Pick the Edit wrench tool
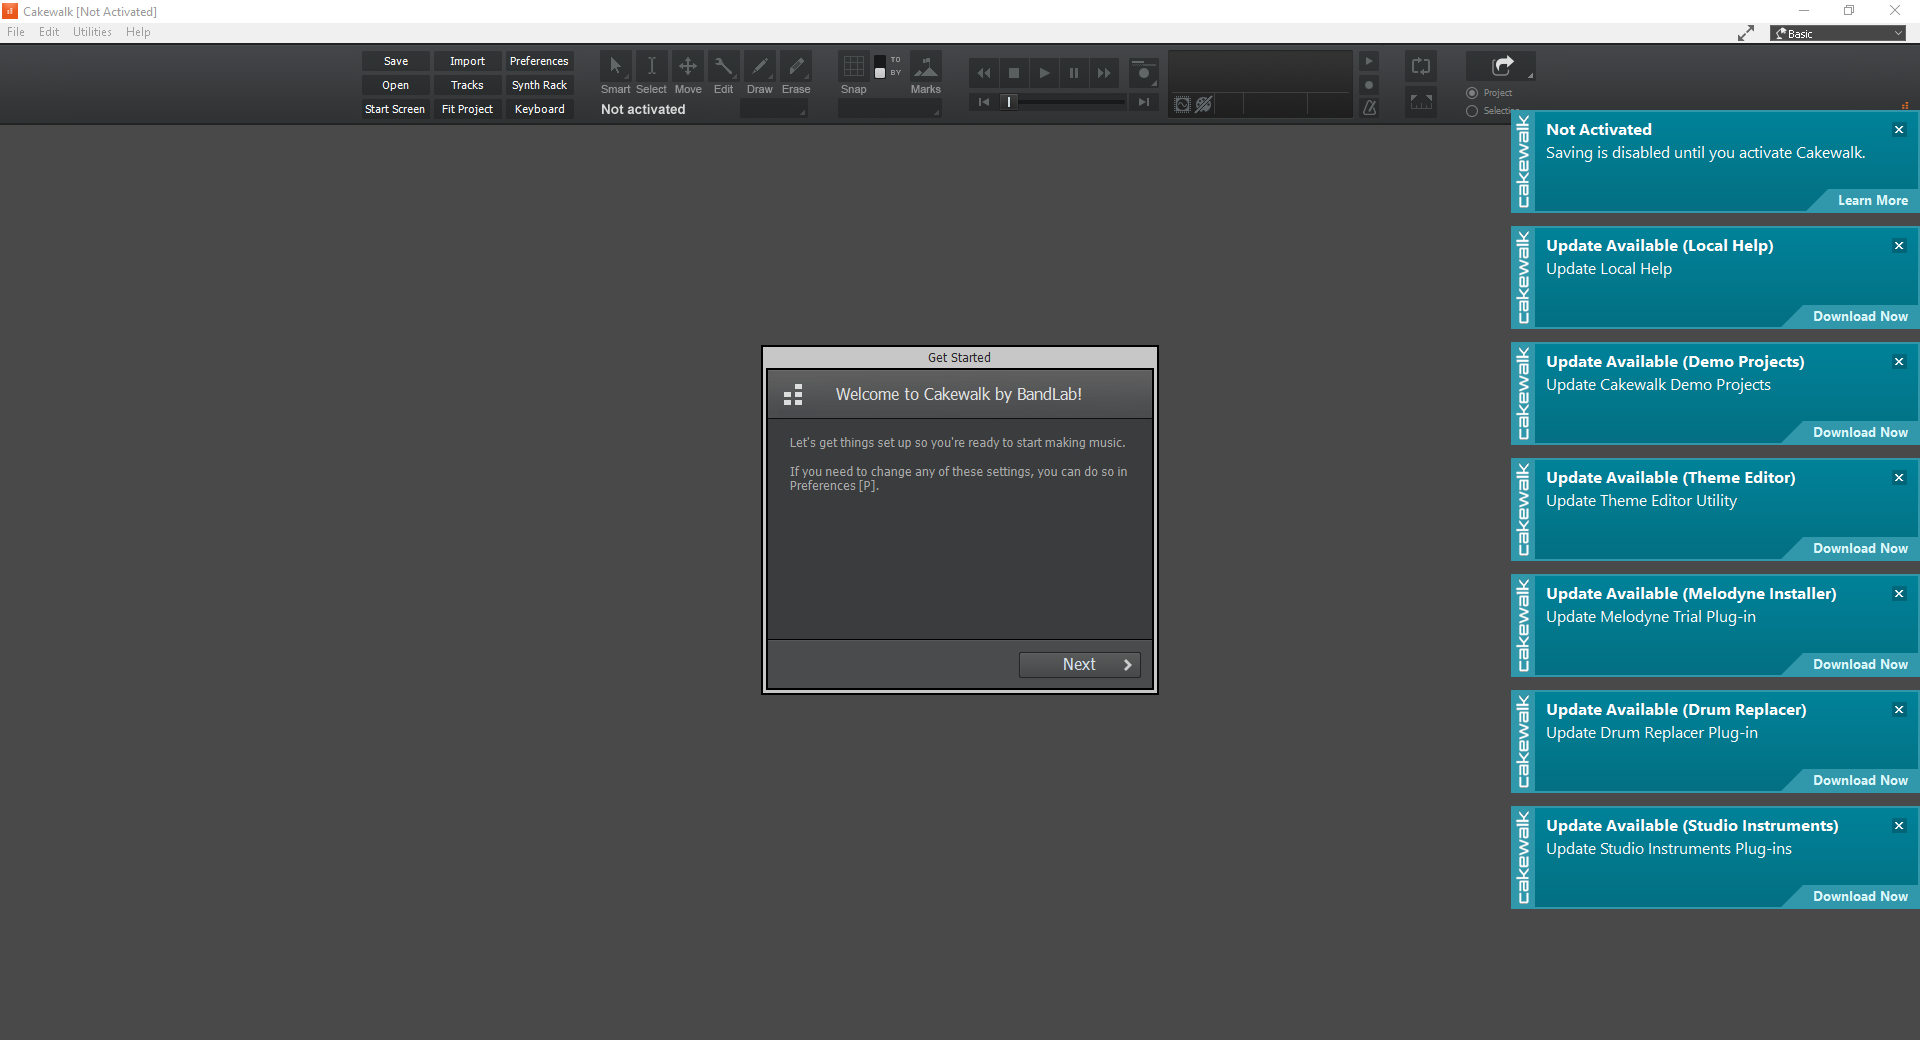The height and width of the screenshot is (1040, 1920). (x=723, y=67)
